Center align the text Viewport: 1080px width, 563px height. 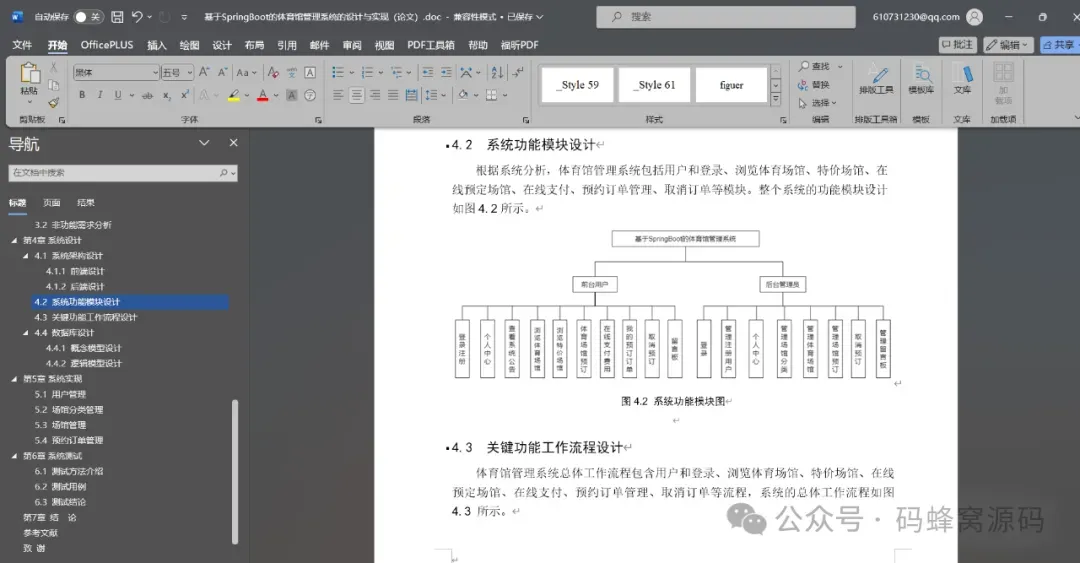click(x=356, y=95)
